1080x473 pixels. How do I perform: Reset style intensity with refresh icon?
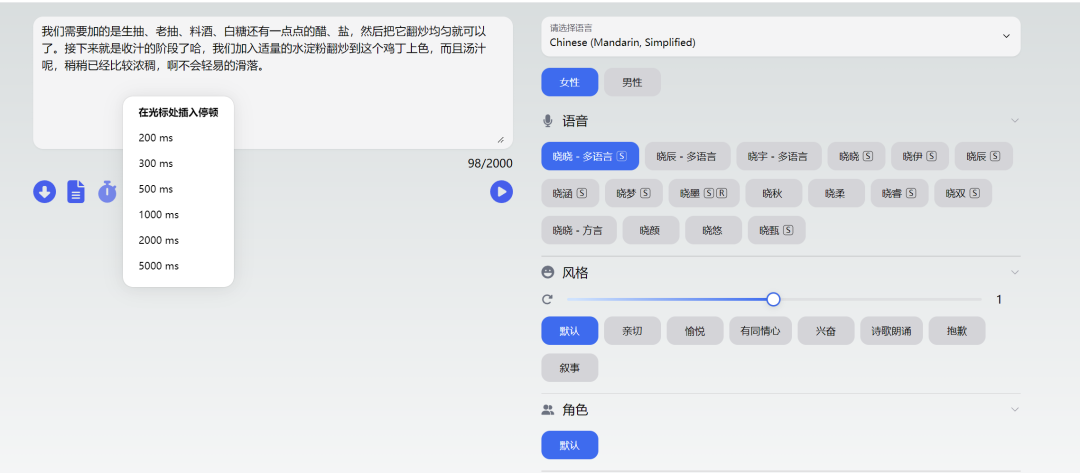(548, 299)
